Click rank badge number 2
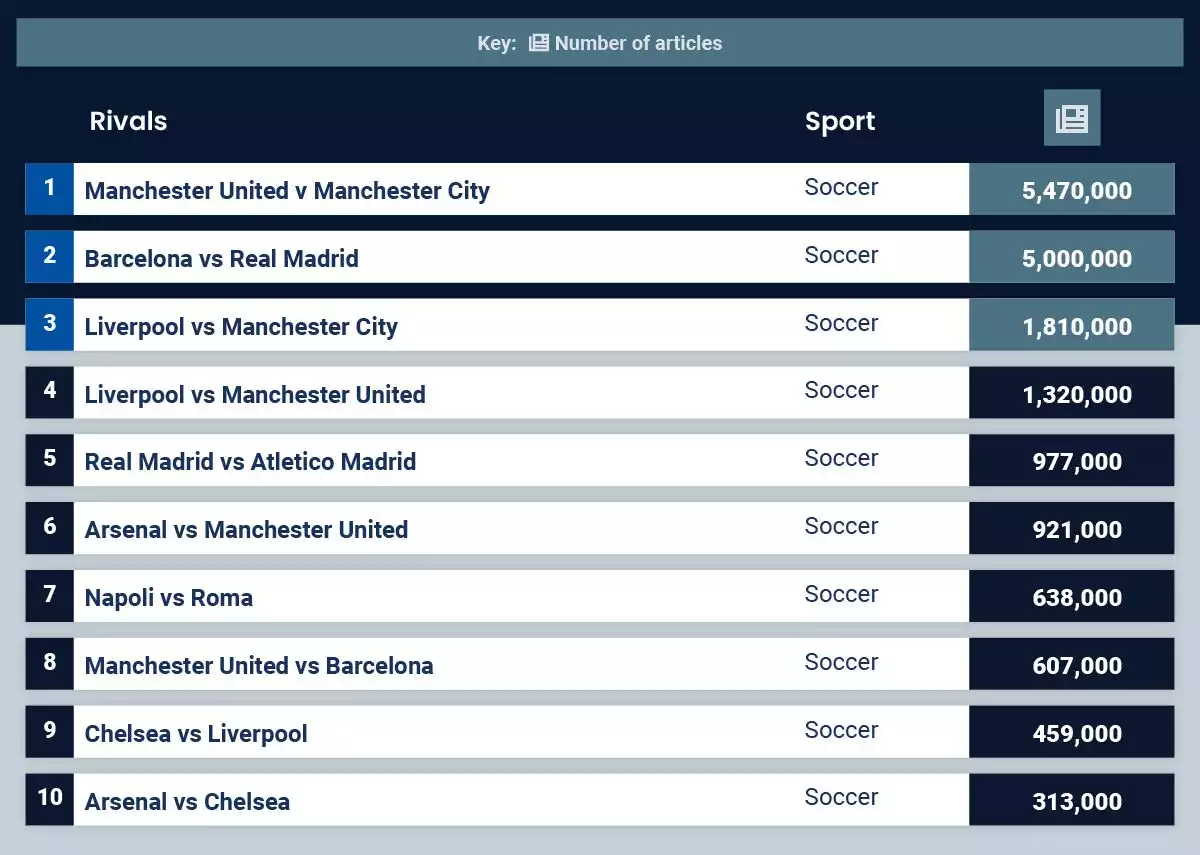 pos(50,256)
